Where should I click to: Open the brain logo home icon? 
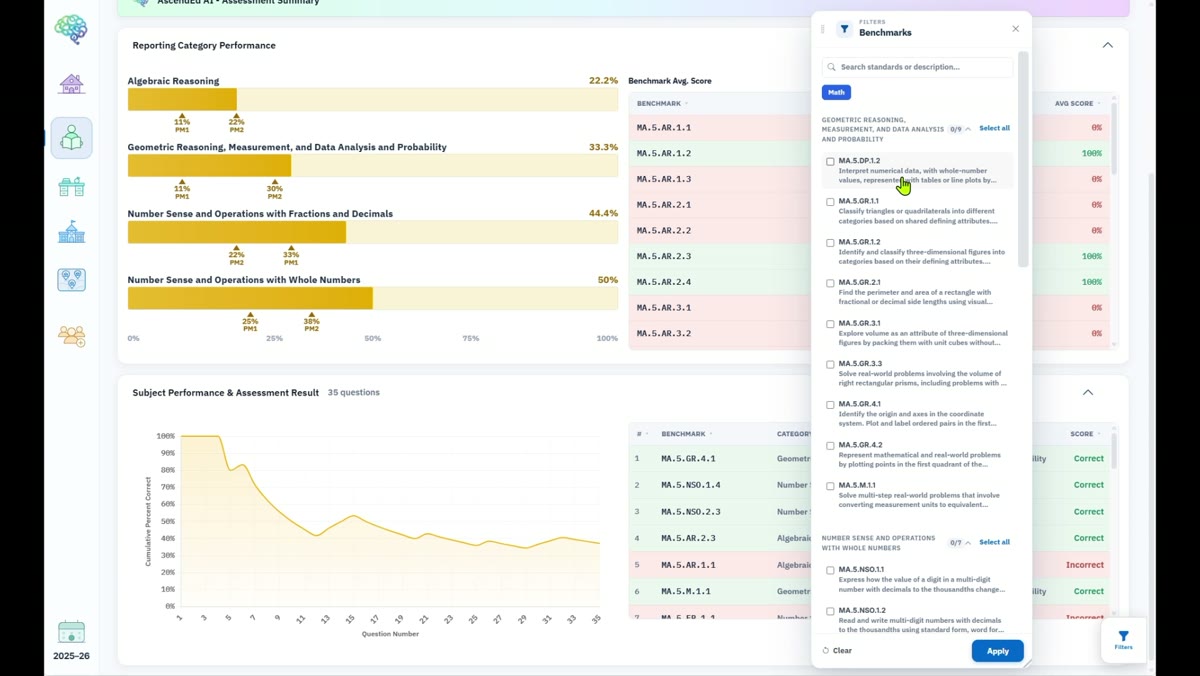point(71,29)
